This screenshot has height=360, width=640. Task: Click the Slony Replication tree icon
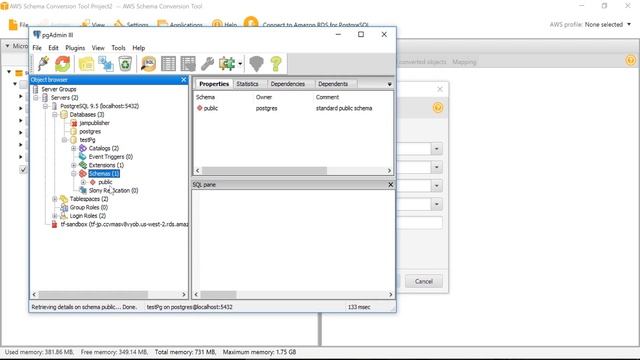[x=83, y=190]
